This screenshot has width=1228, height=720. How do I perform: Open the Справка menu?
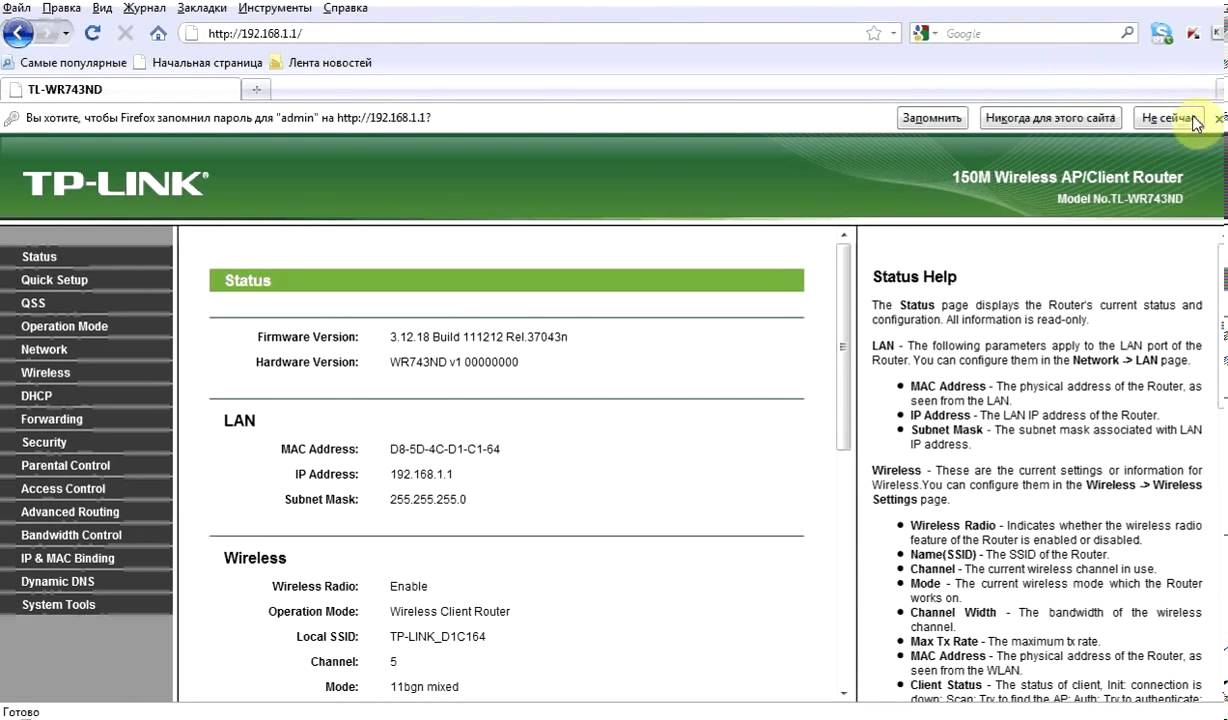pos(345,8)
